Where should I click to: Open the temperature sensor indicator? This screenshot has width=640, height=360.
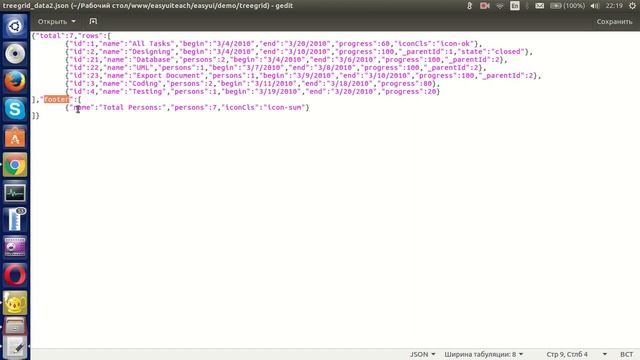click(469, 6)
